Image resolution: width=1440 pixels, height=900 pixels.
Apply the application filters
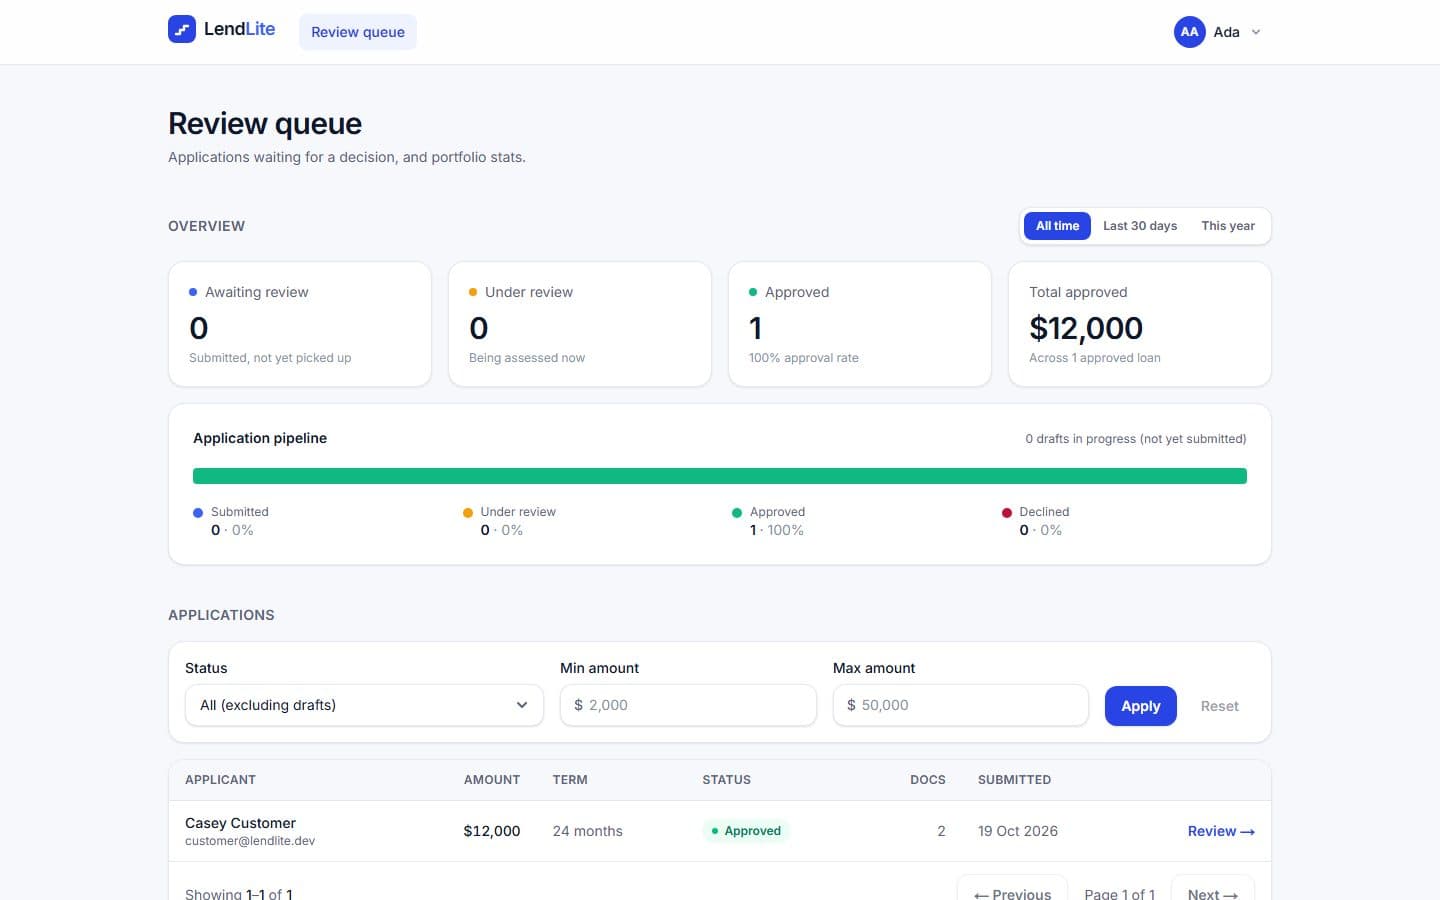click(1140, 706)
